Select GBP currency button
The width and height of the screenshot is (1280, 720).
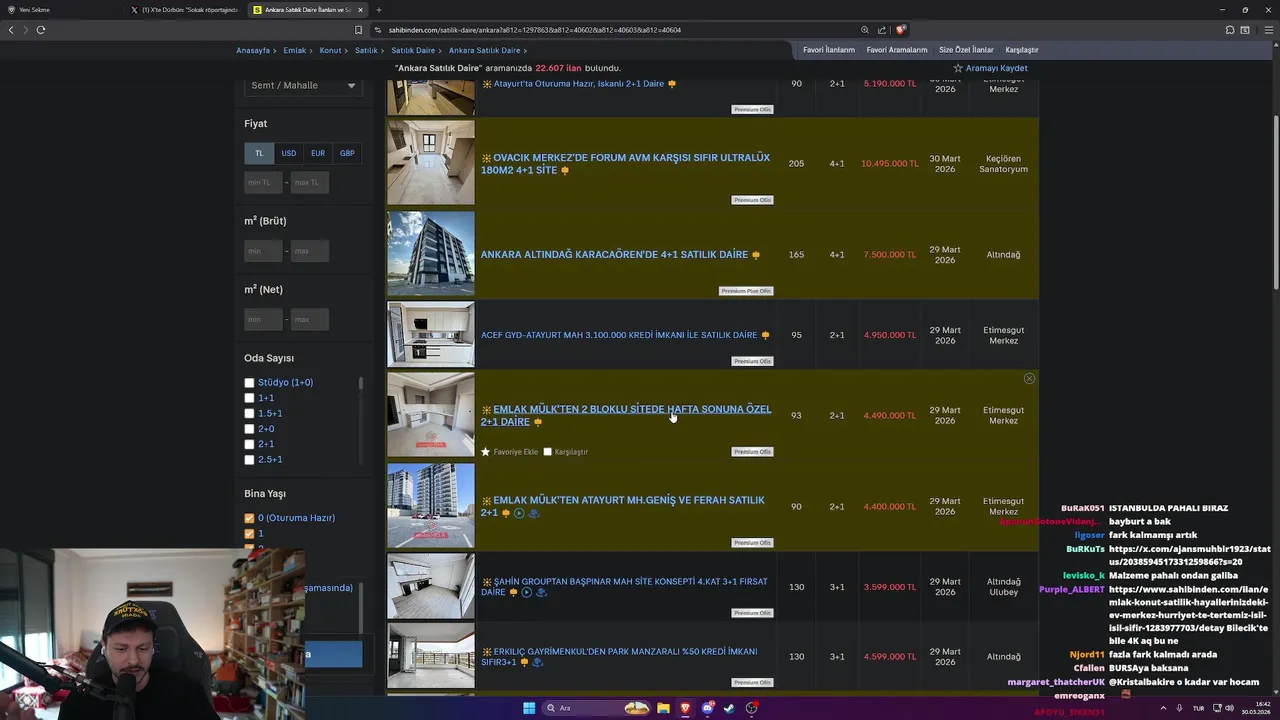pos(347,153)
